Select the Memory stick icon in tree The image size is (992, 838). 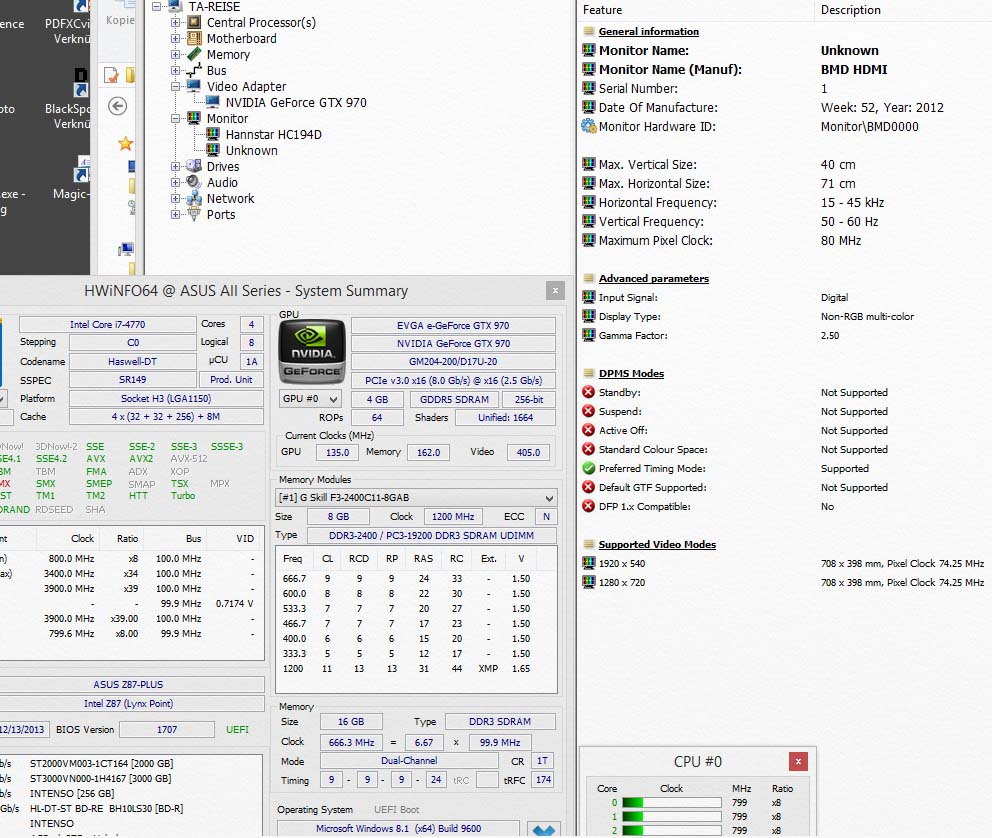point(194,54)
